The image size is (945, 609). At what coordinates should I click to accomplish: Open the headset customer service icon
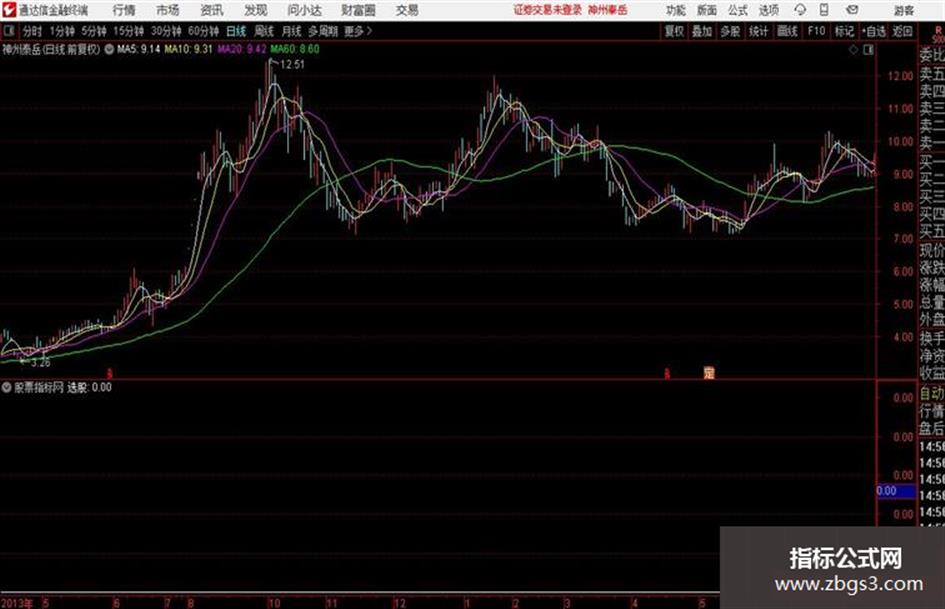pyautogui.click(x=800, y=10)
